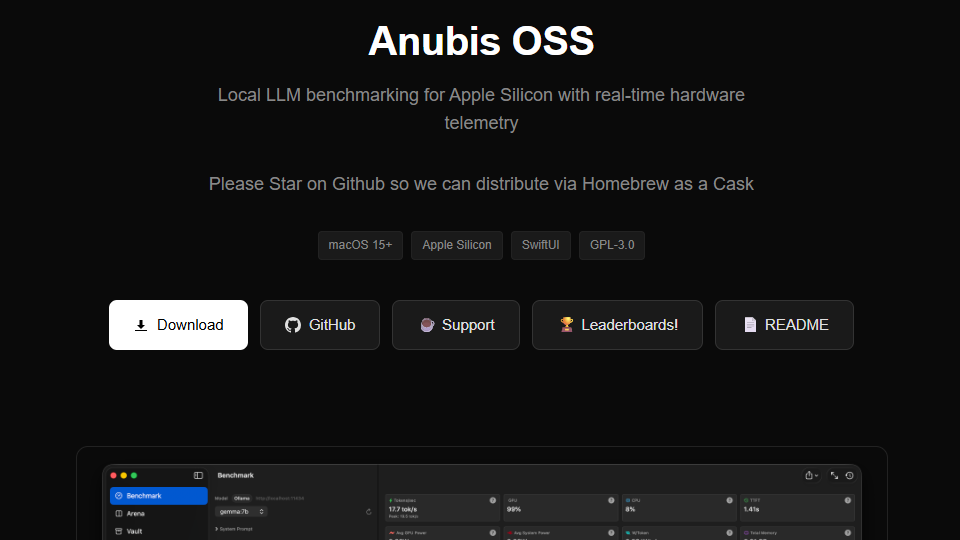Open the share dropdown in the toolbar
Image resolution: width=960 pixels, height=540 pixels.
click(x=811, y=475)
